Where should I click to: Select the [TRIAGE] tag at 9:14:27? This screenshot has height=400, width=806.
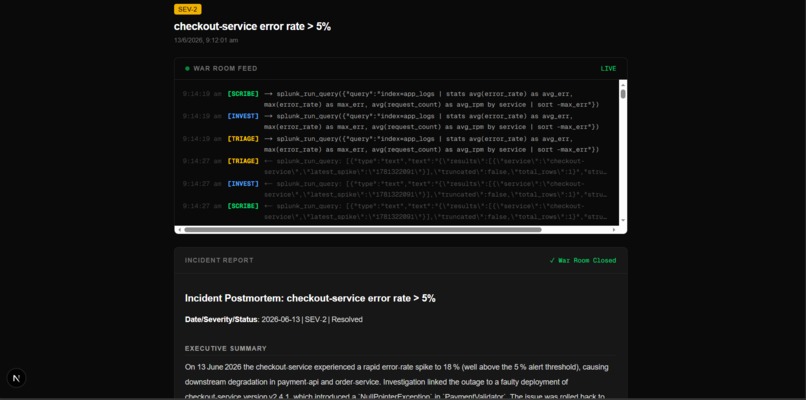pyautogui.click(x=243, y=161)
